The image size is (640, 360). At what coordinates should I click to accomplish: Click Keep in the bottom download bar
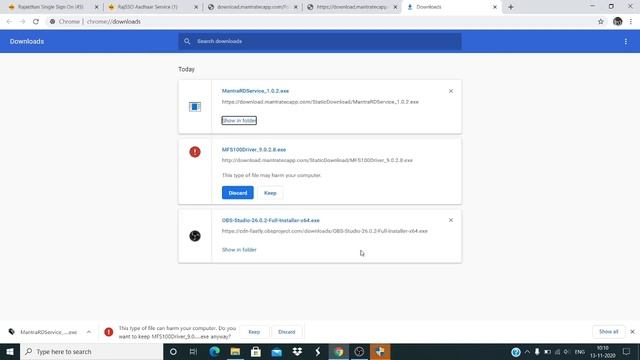click(254, 332)
